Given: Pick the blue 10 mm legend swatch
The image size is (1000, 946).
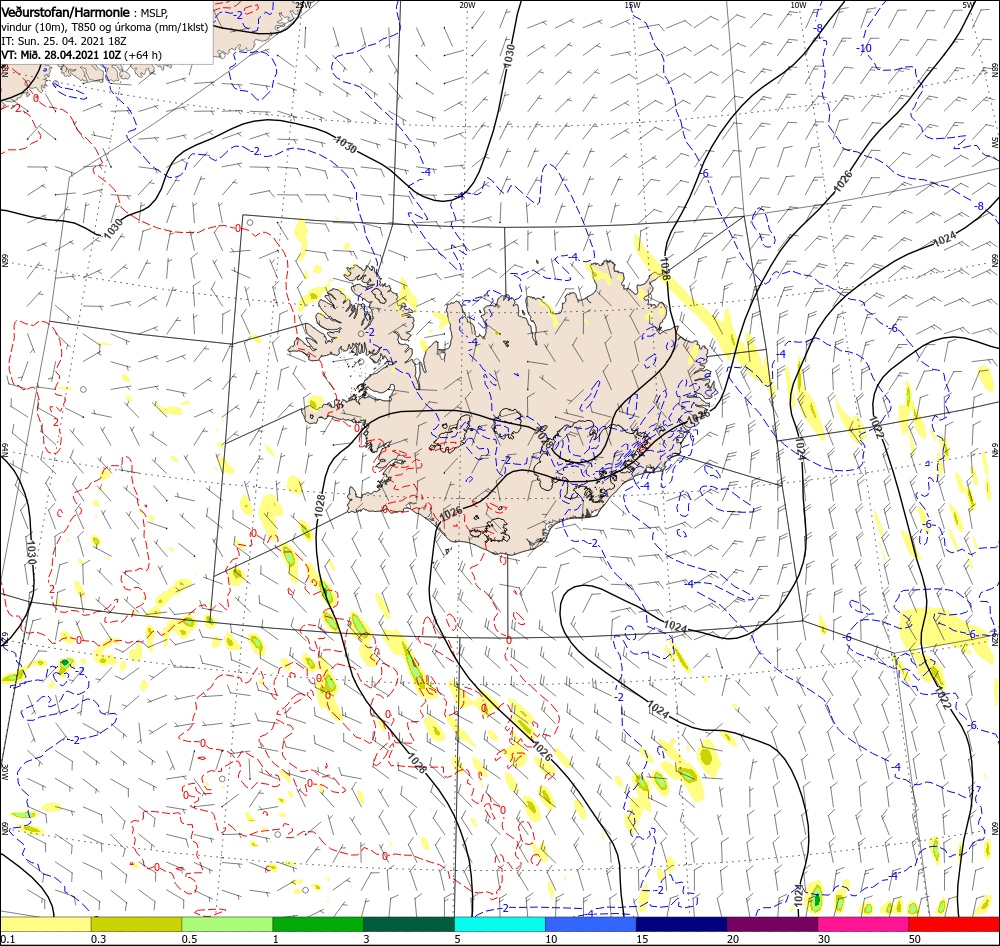Looking at the screenshot, I should point(591,924).
